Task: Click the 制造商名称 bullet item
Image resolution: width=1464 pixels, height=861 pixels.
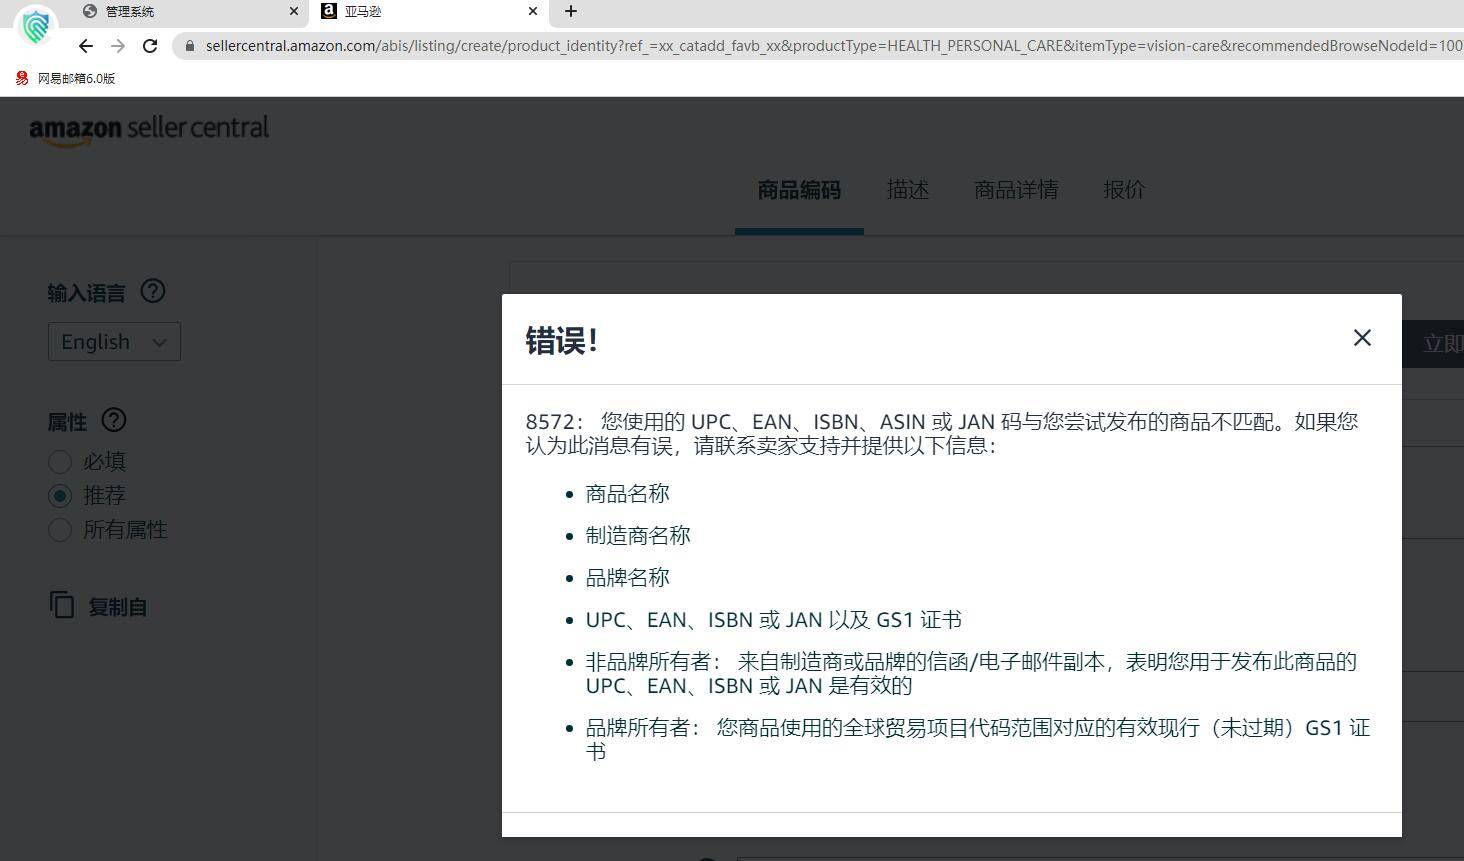Action: click(638, 536)
